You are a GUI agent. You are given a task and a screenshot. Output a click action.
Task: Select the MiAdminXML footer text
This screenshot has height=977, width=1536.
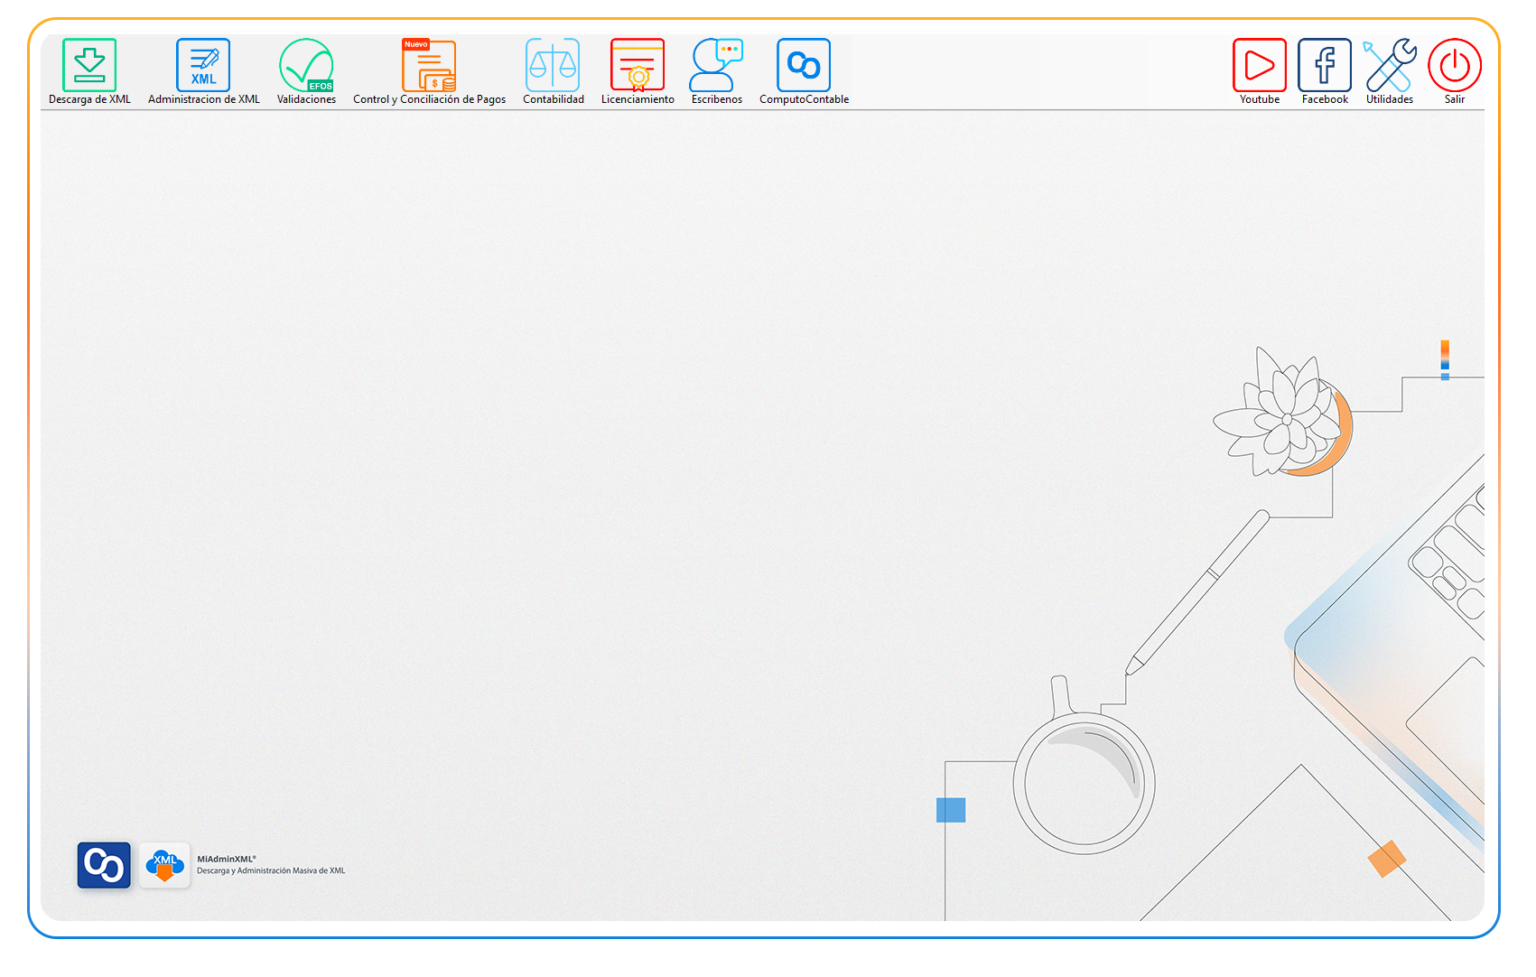click(x=228, y=858)
